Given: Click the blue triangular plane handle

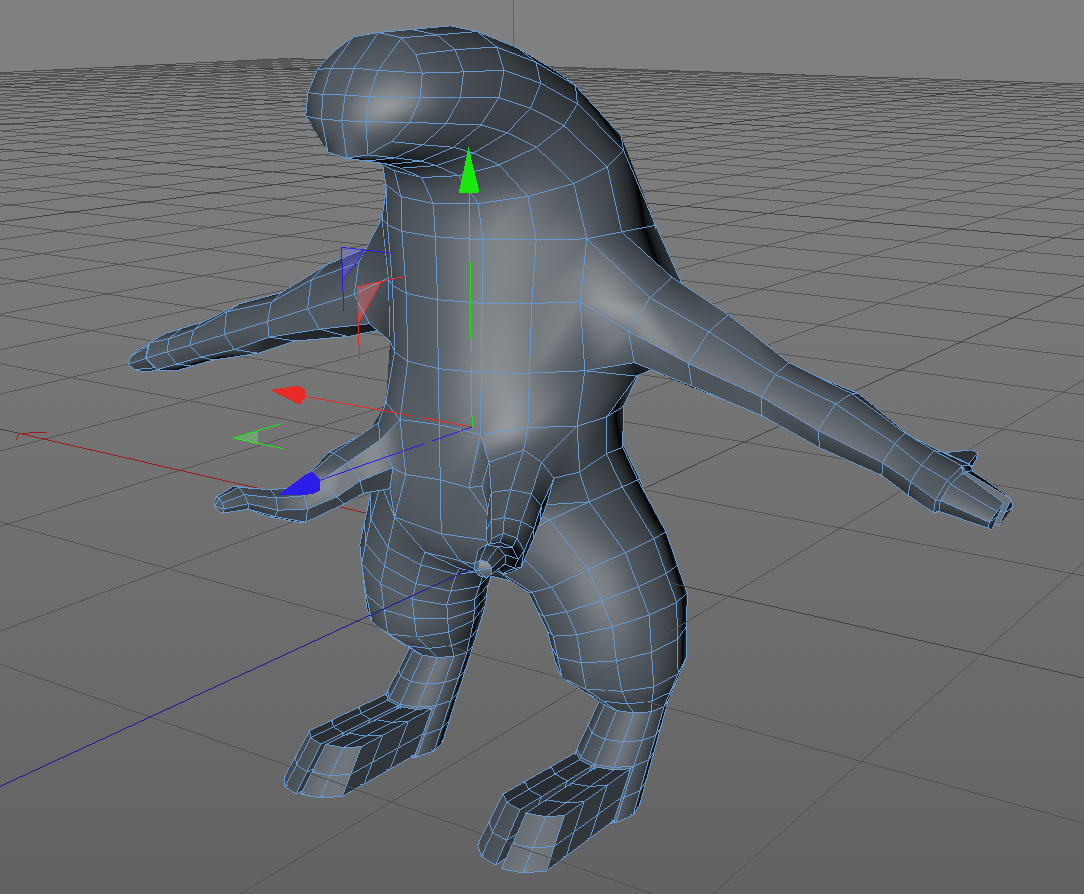Looking at the screenshot, I should point(353,263).
